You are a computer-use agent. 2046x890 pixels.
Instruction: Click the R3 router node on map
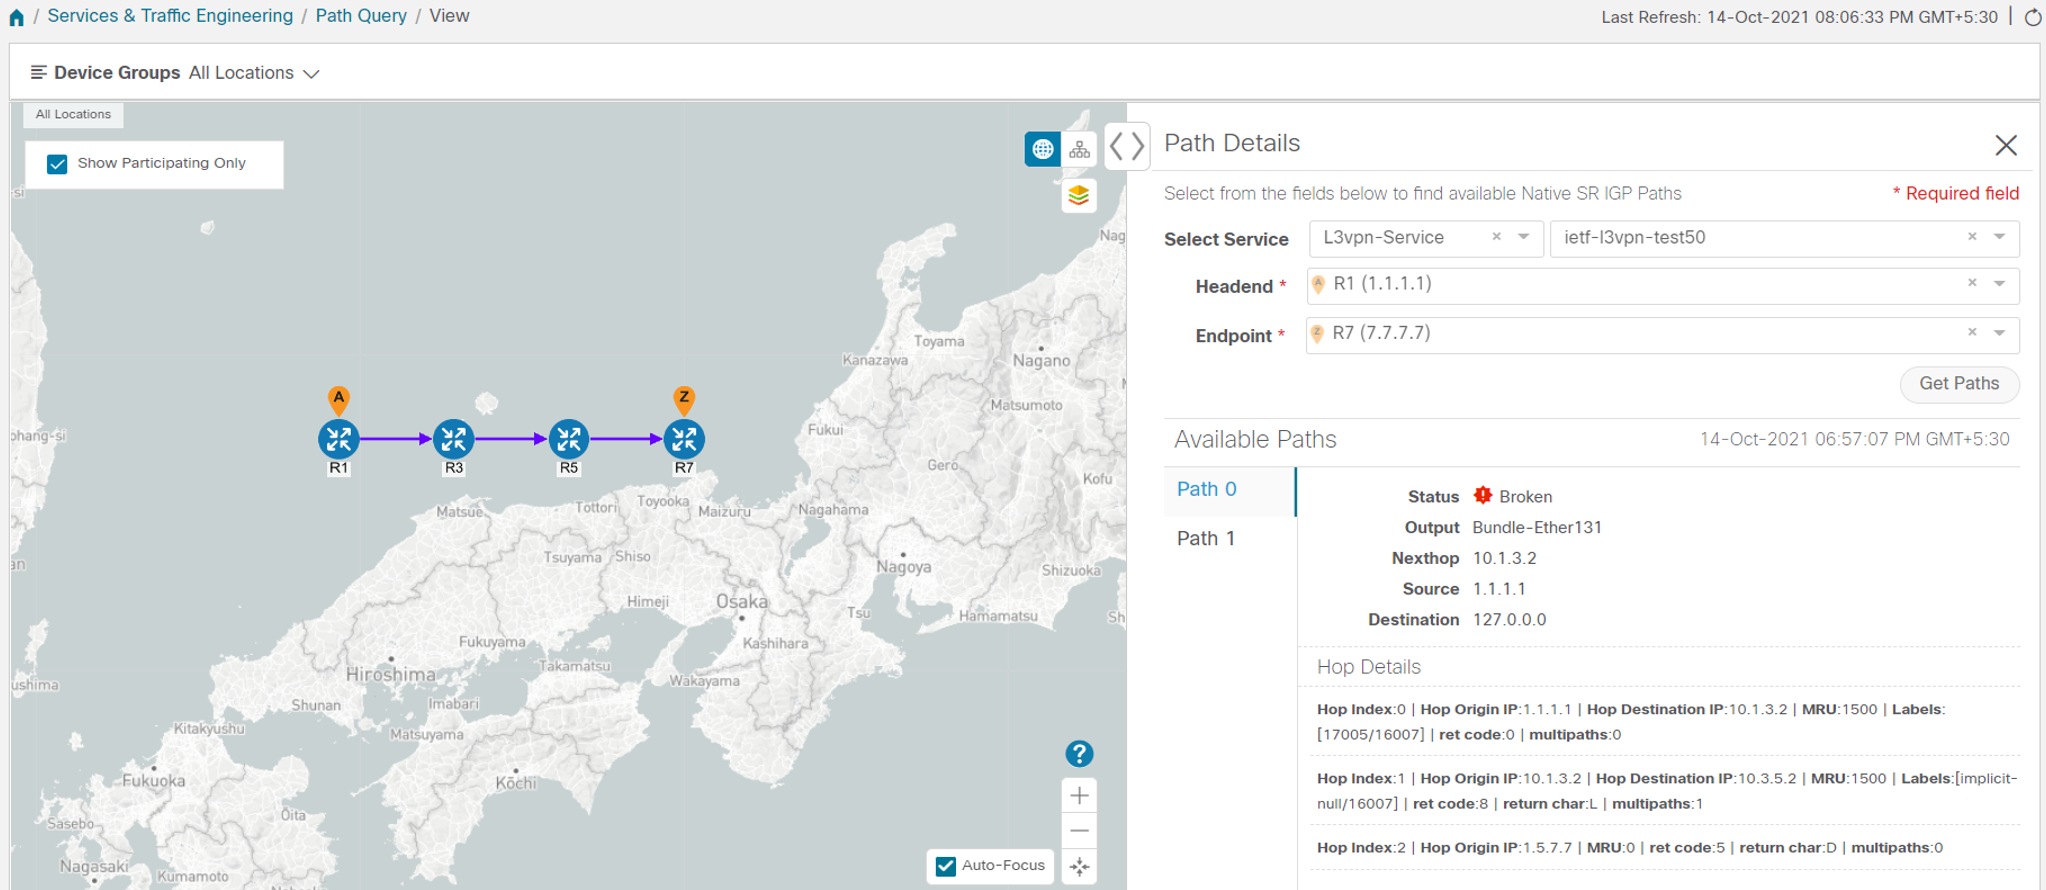[x=453, y=439]
